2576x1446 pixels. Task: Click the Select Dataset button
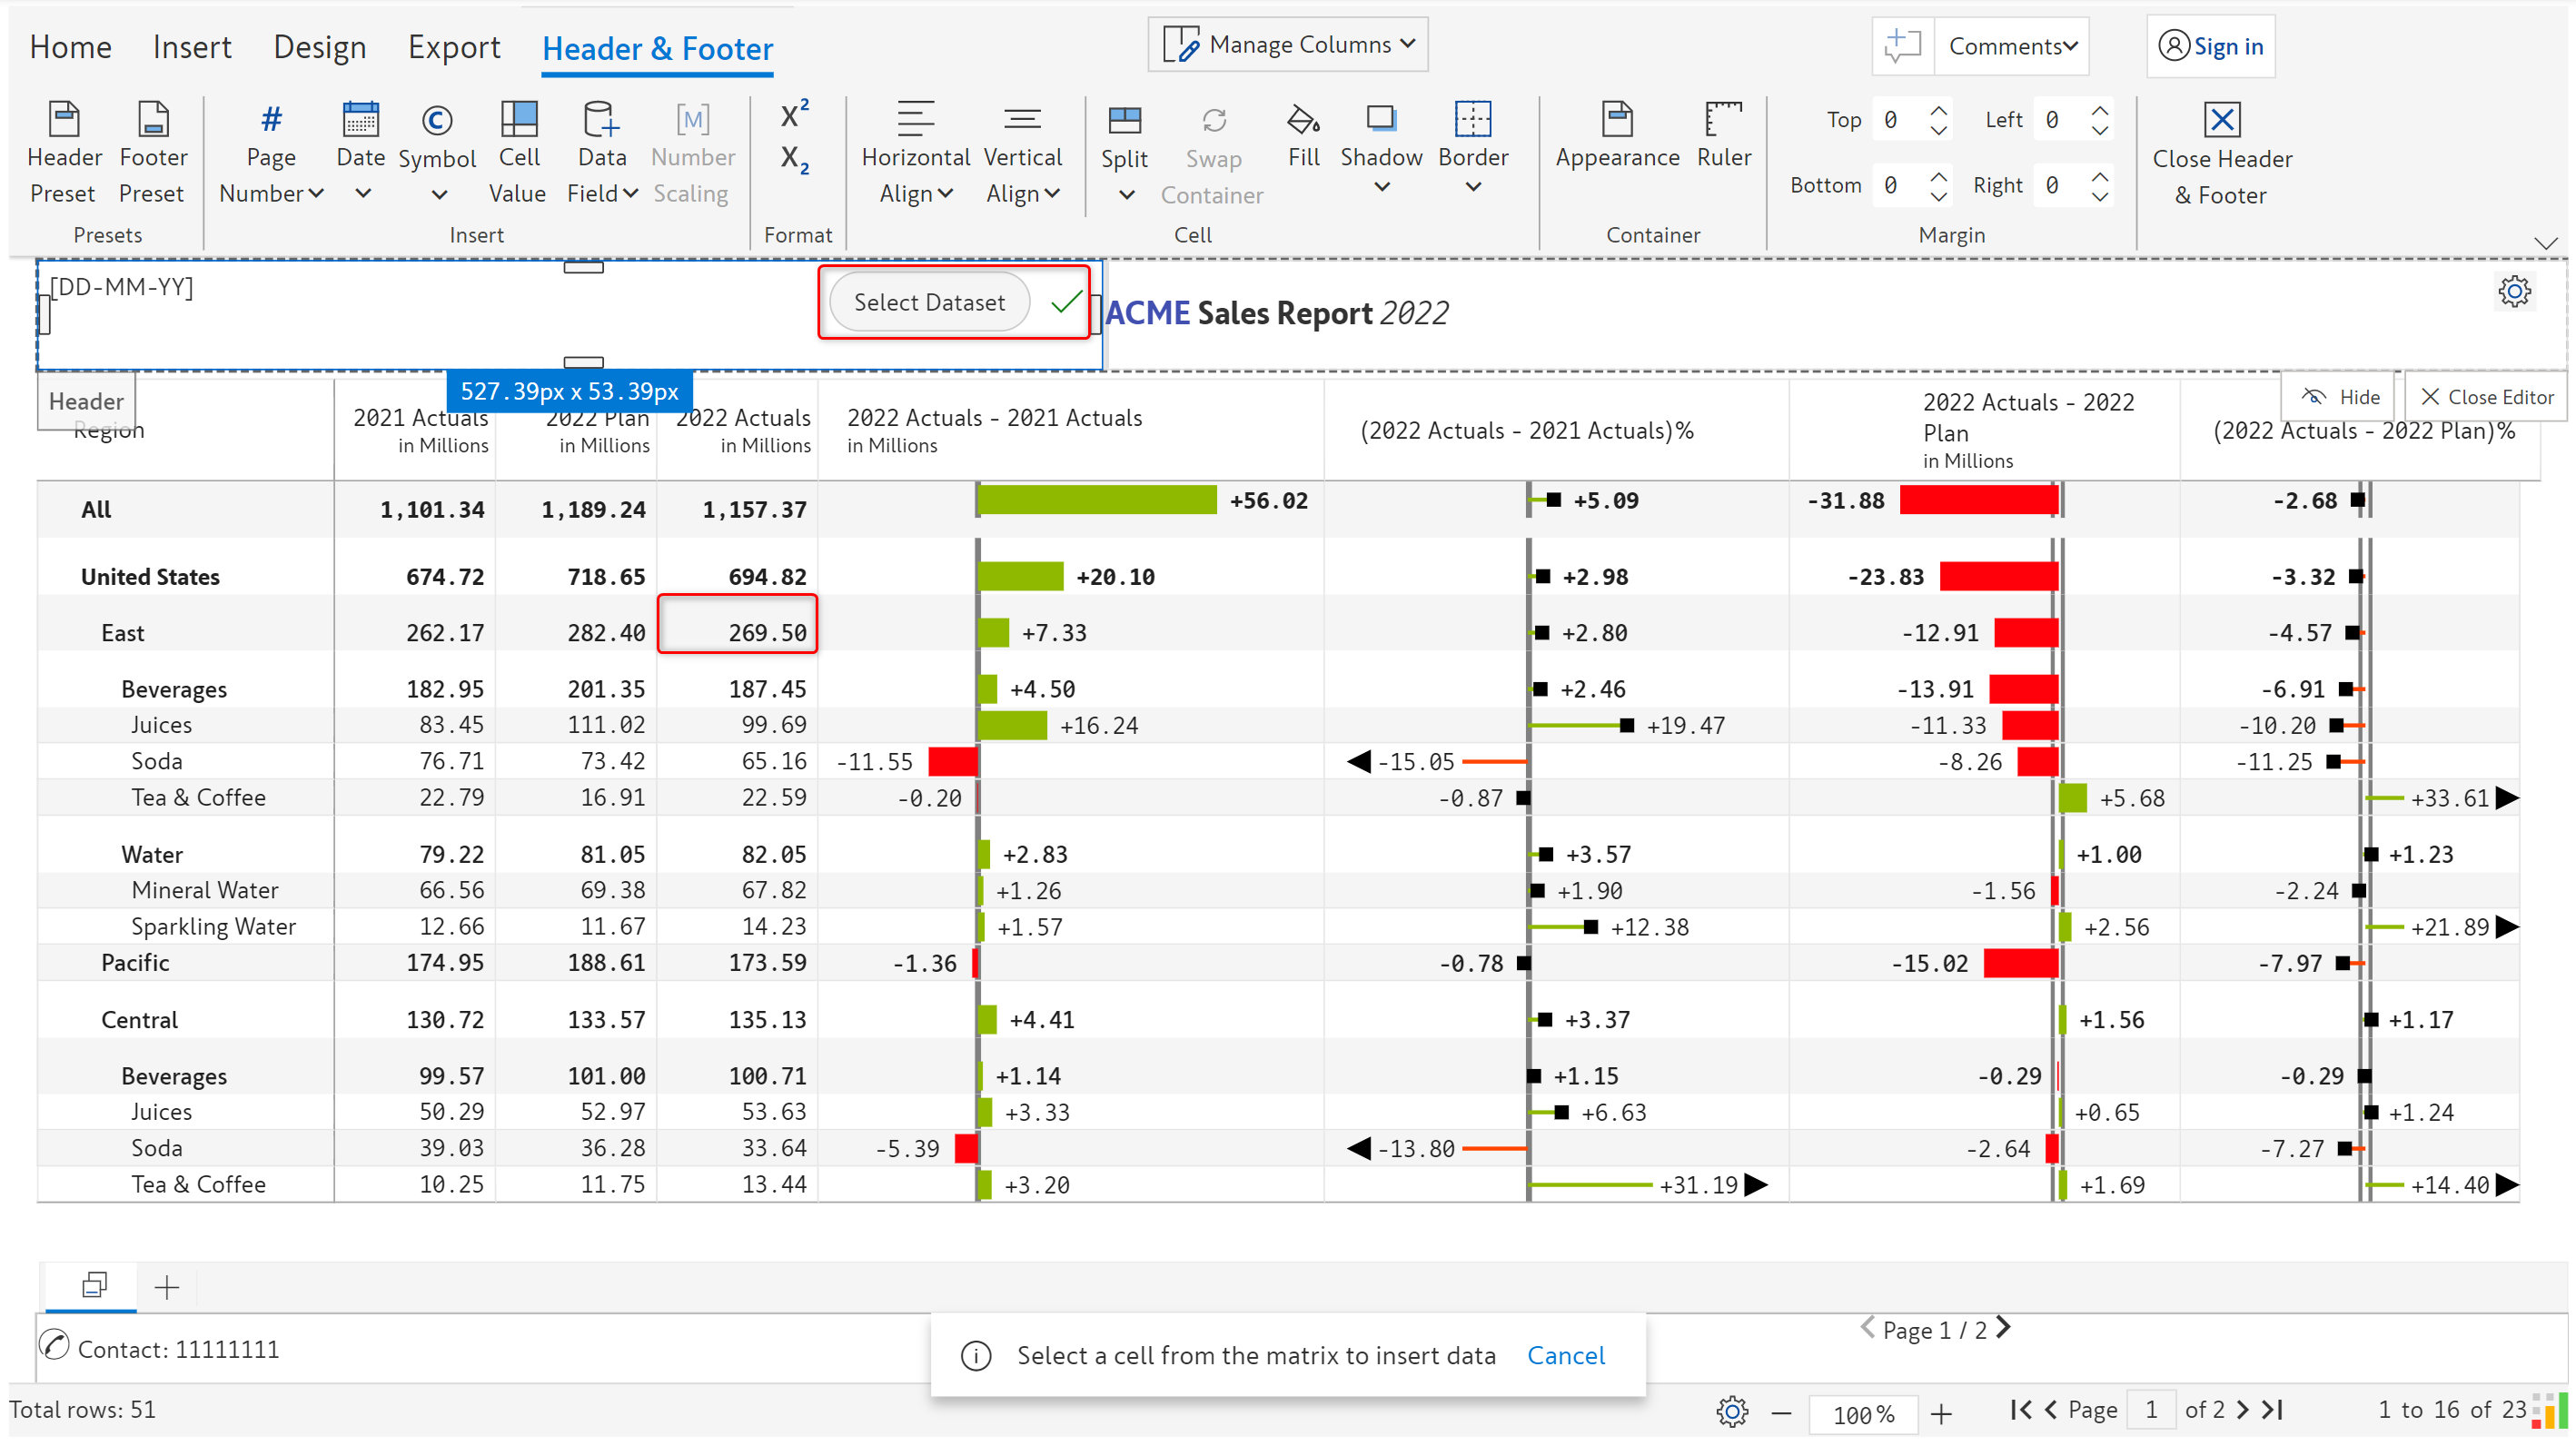tap(929, 302)
